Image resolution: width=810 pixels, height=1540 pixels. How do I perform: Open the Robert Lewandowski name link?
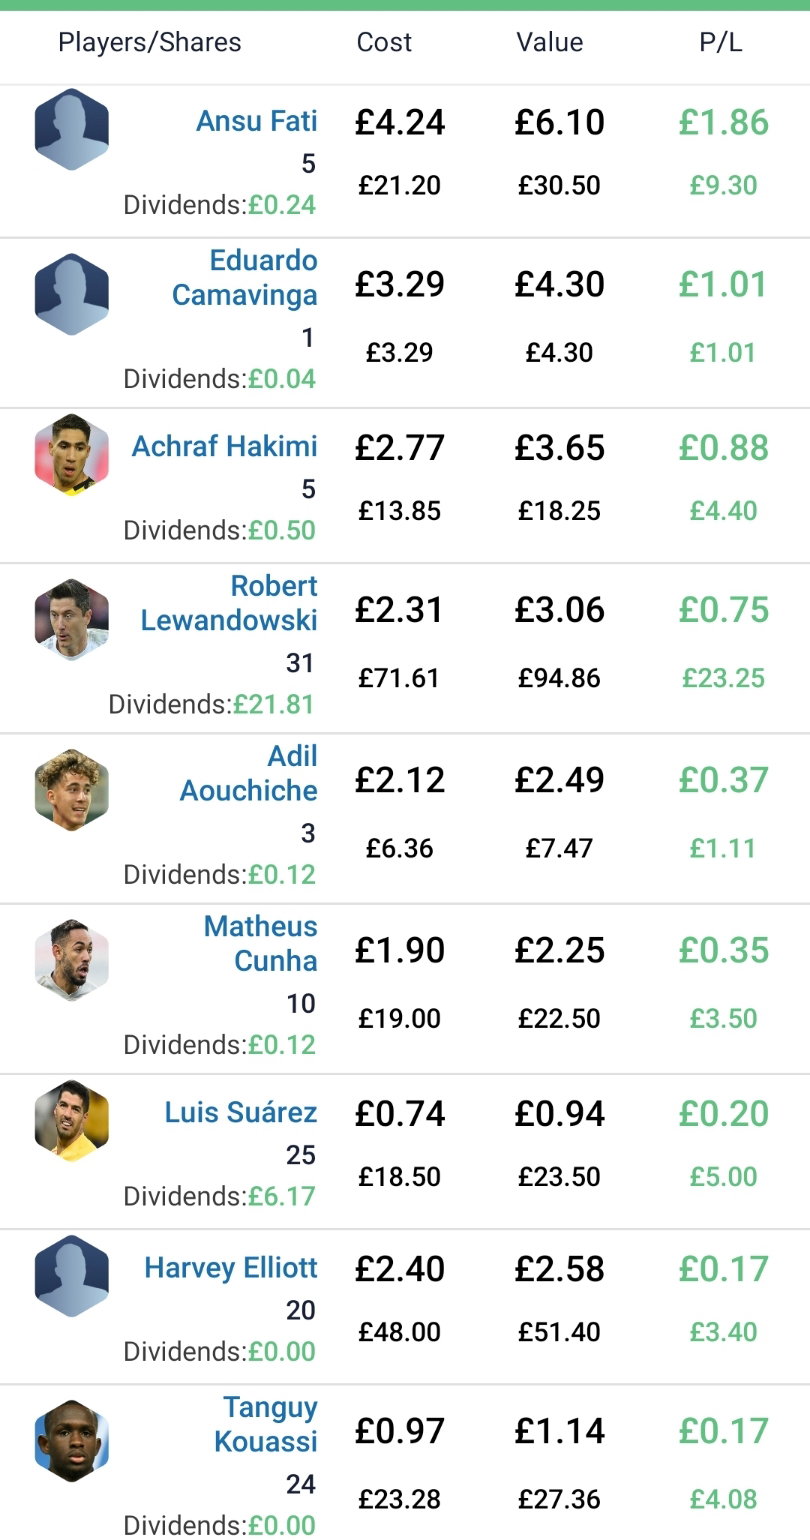(x=229, y=603)
